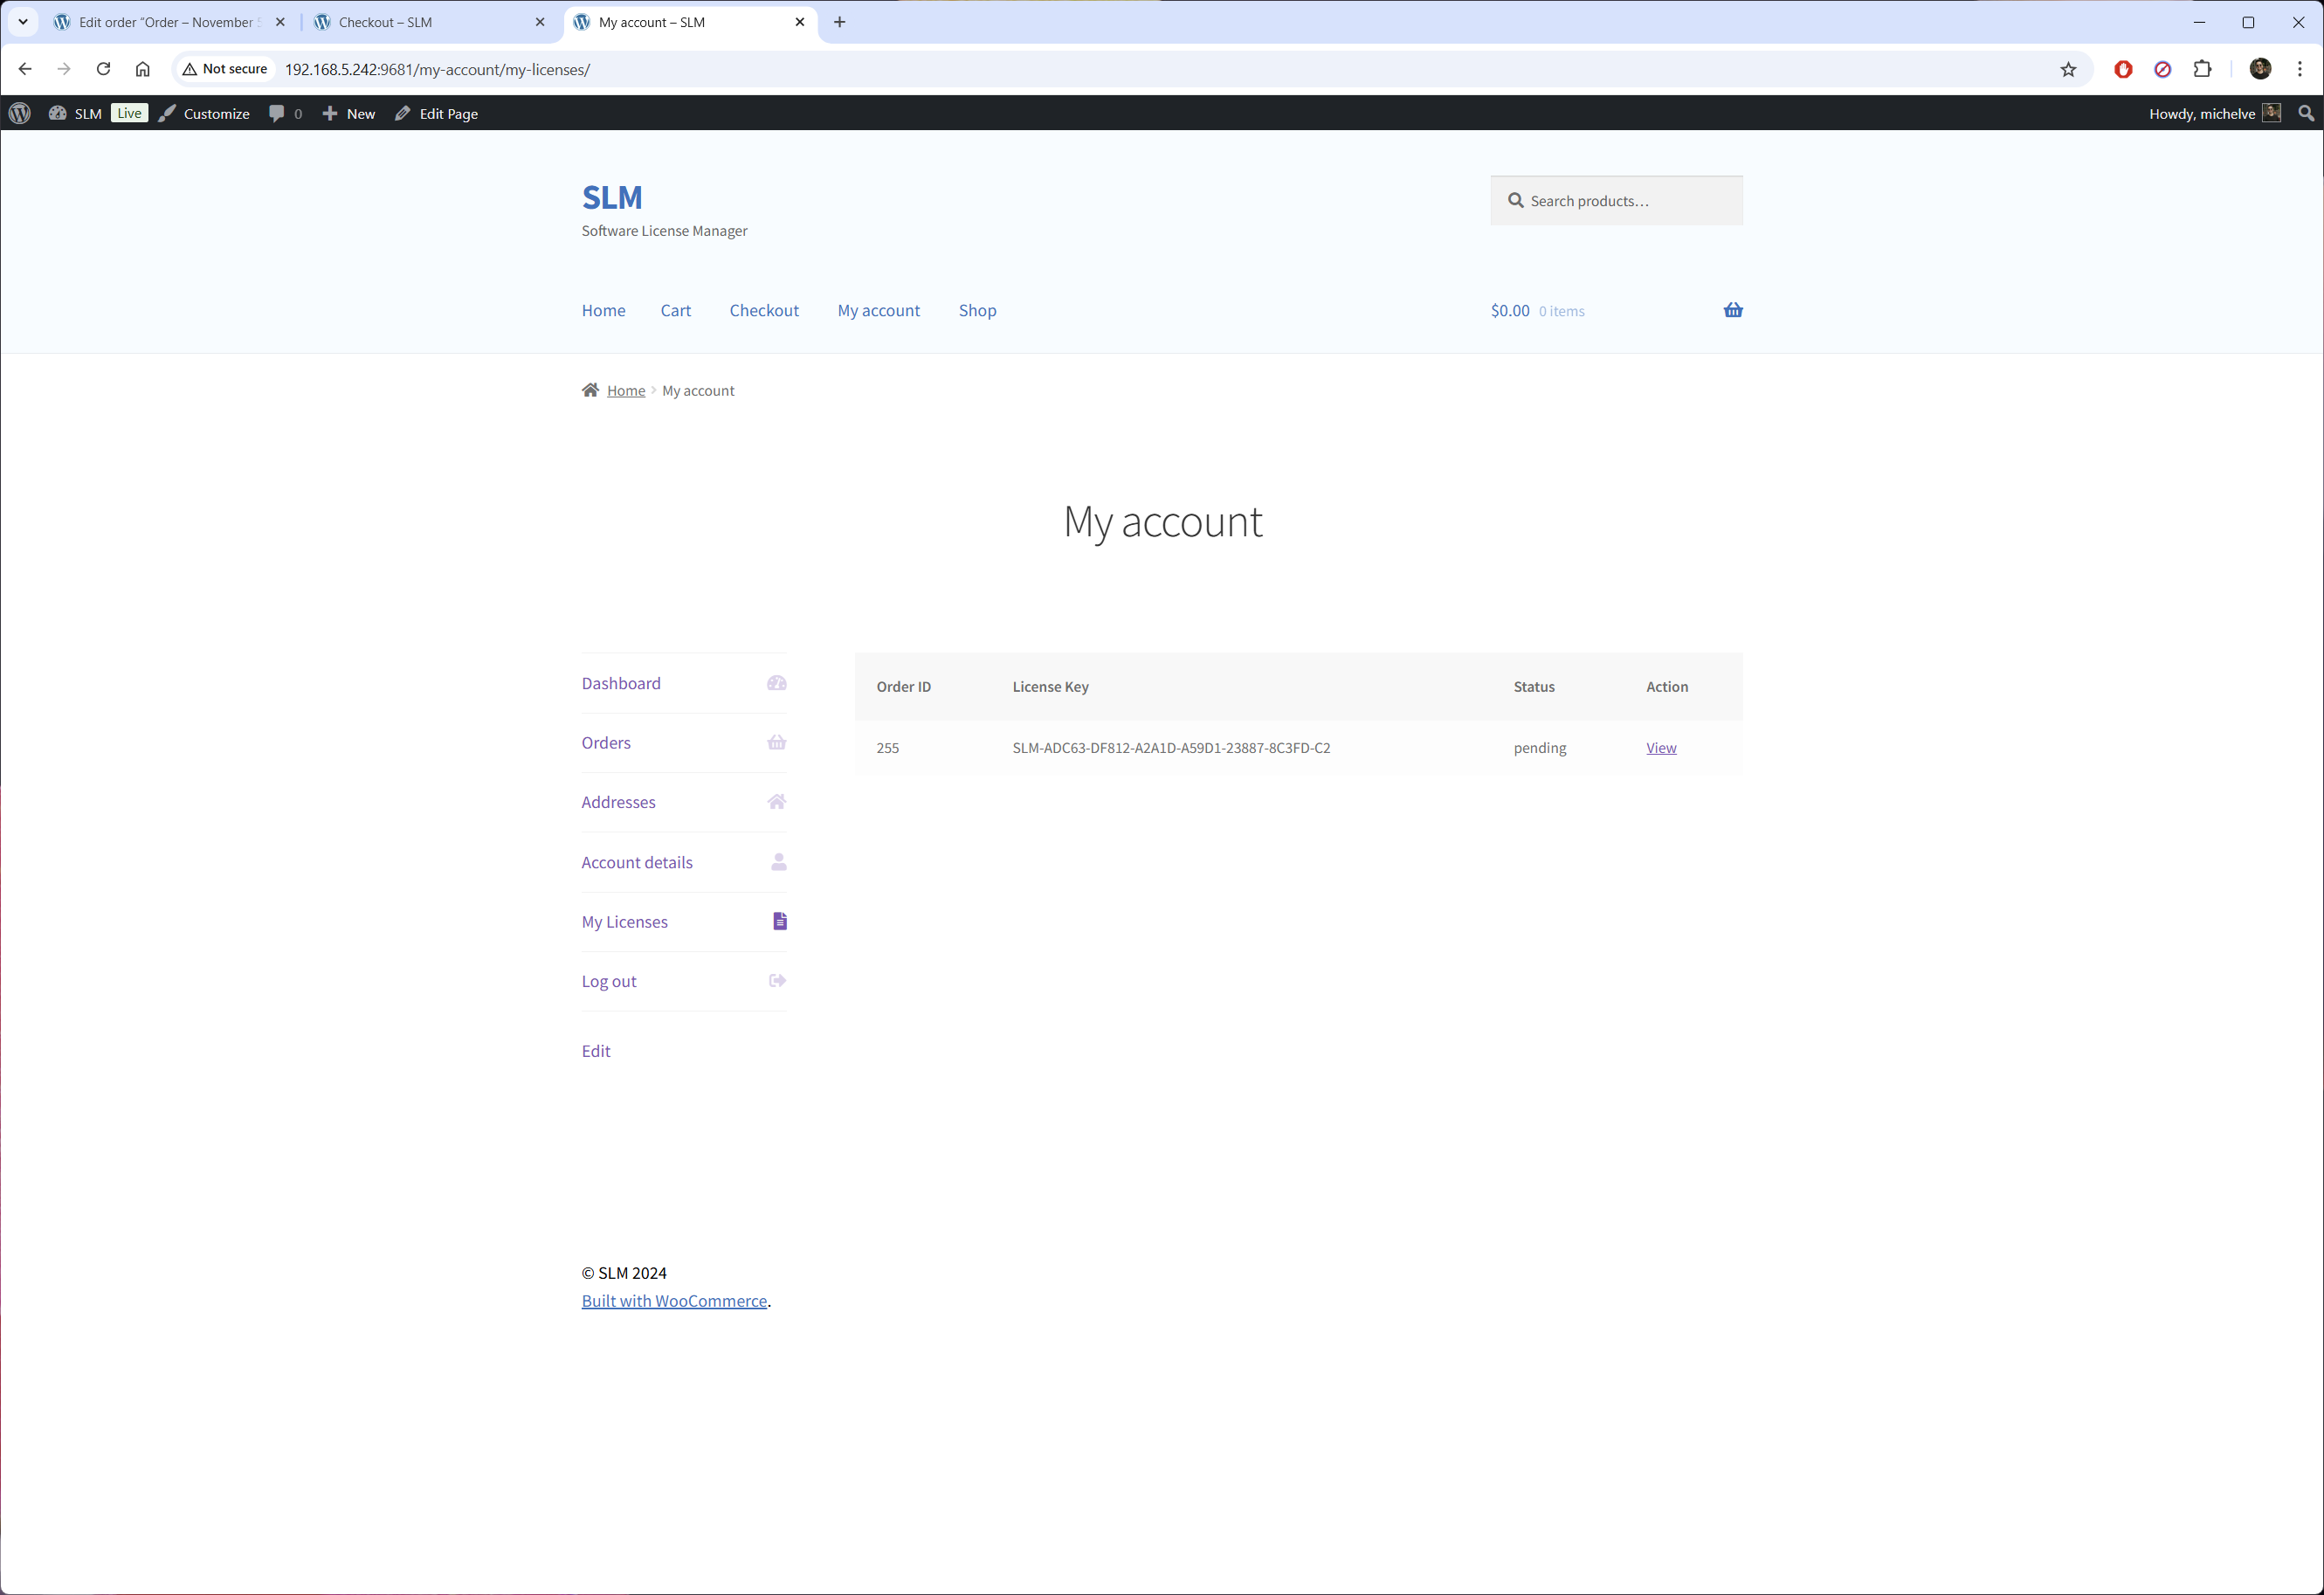Viewport: 2324px width, 1595px height.
Task: Open the Shop navigation link
Action: [x=977, y=310]
